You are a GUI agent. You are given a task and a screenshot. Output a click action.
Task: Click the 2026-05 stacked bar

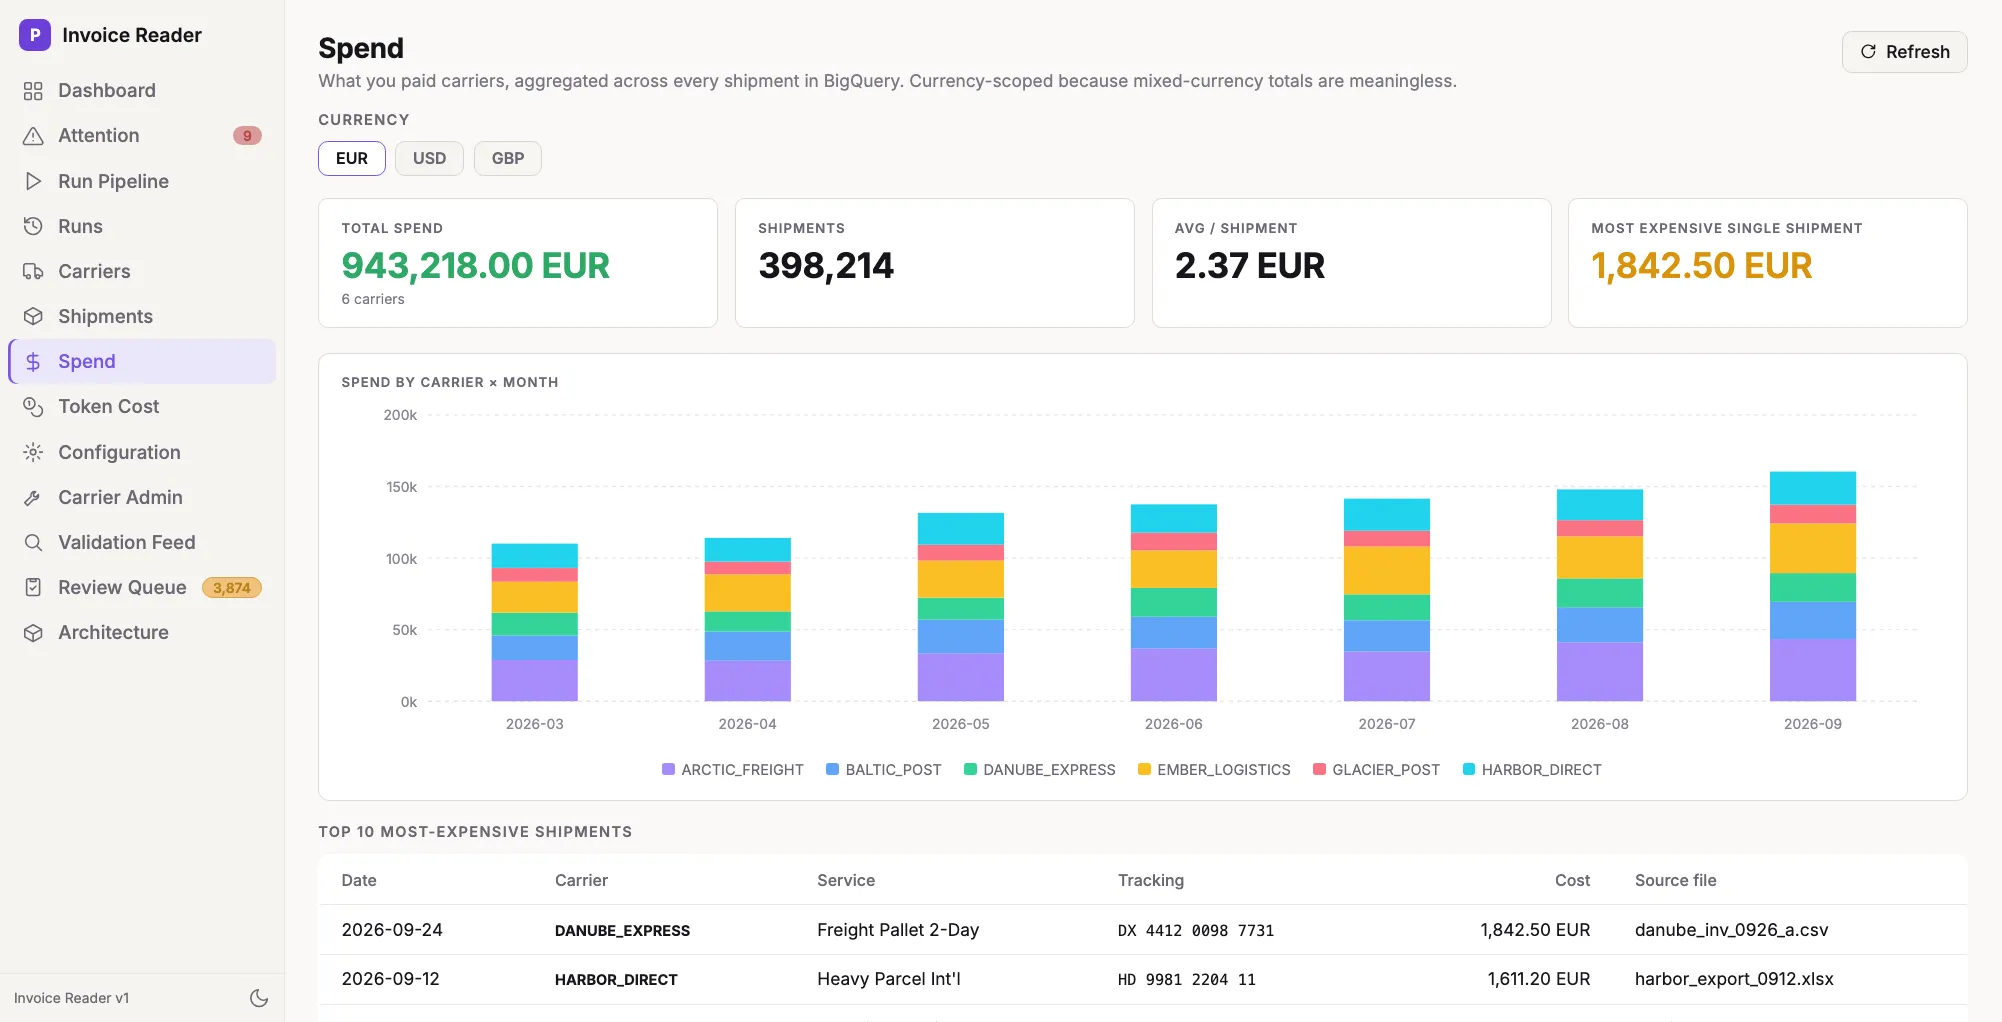(x=961, y=607)
